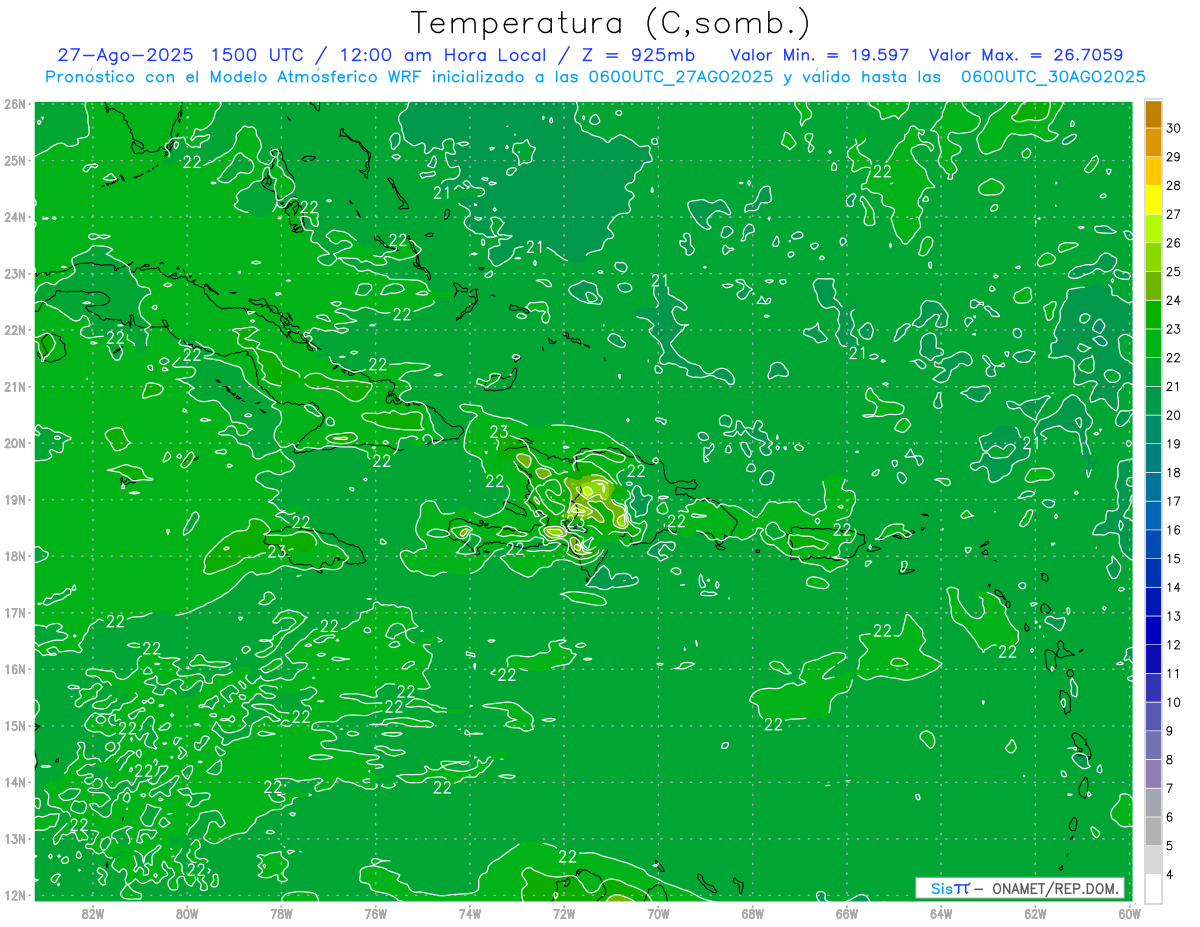Click the "68W" longitude axis label
1200x927 pixels.
click(x=753, y=914)
